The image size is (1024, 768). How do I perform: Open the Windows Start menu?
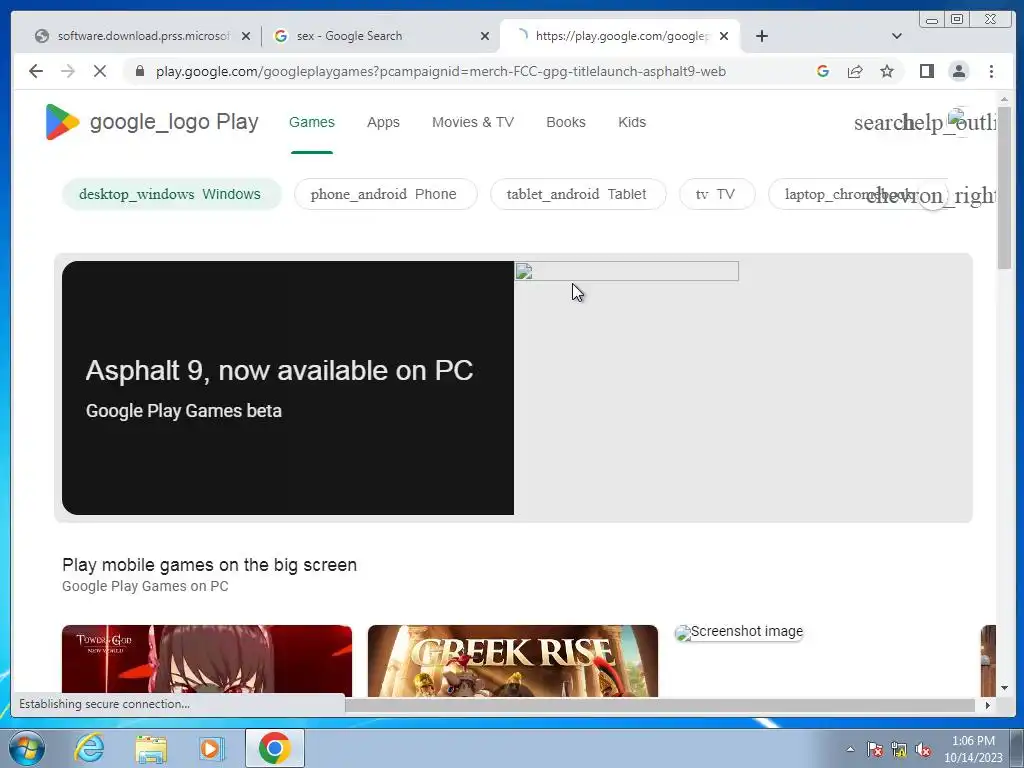pyautogui.click(x=27, y=748)
